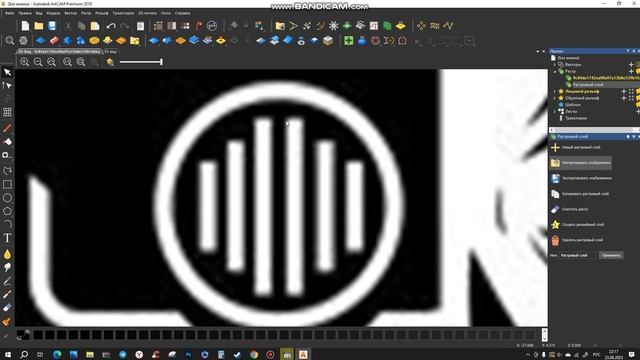Open the Правка menu
This screenshot has width=640, height=360.
click(x=25, y=13)
